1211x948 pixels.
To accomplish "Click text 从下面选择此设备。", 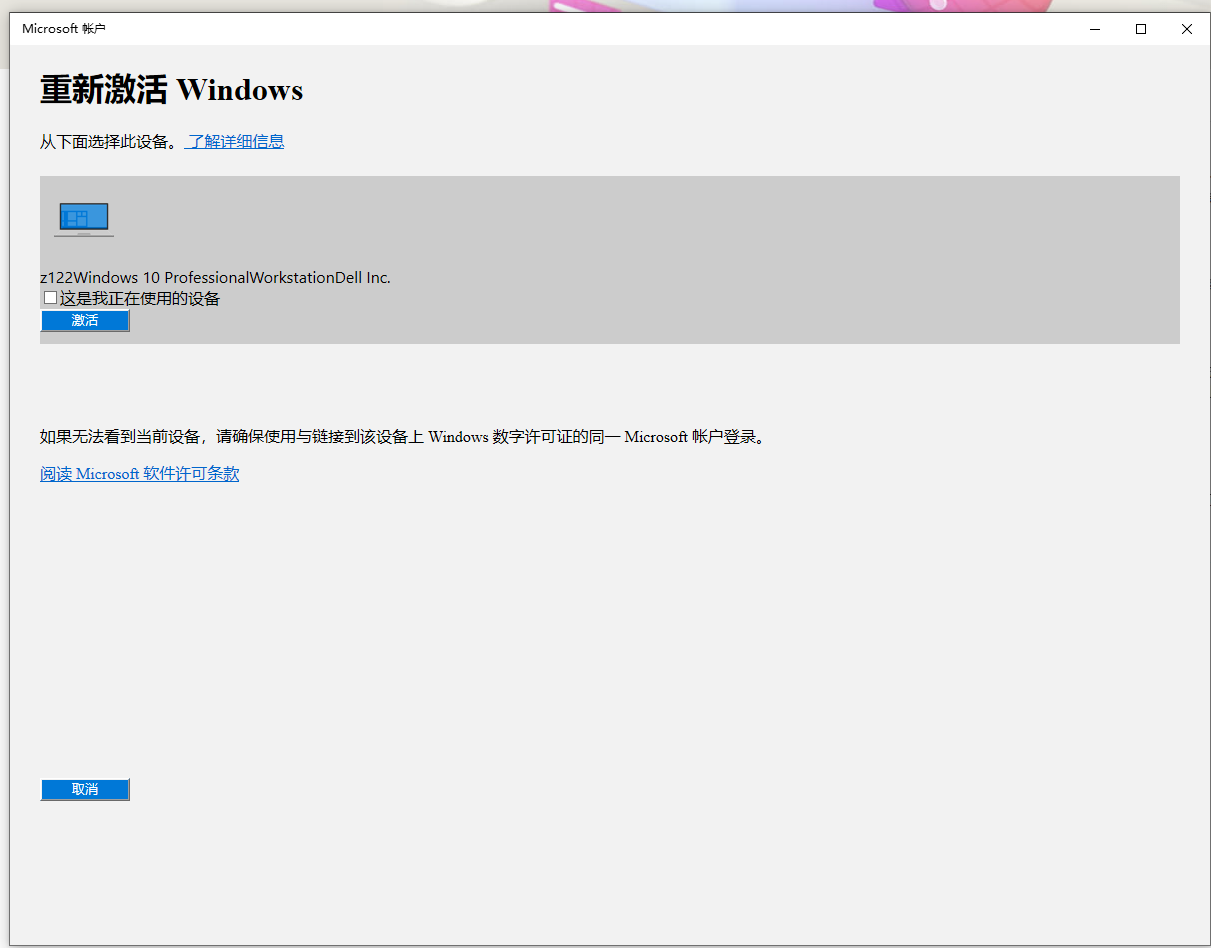I will click(111, 142).
